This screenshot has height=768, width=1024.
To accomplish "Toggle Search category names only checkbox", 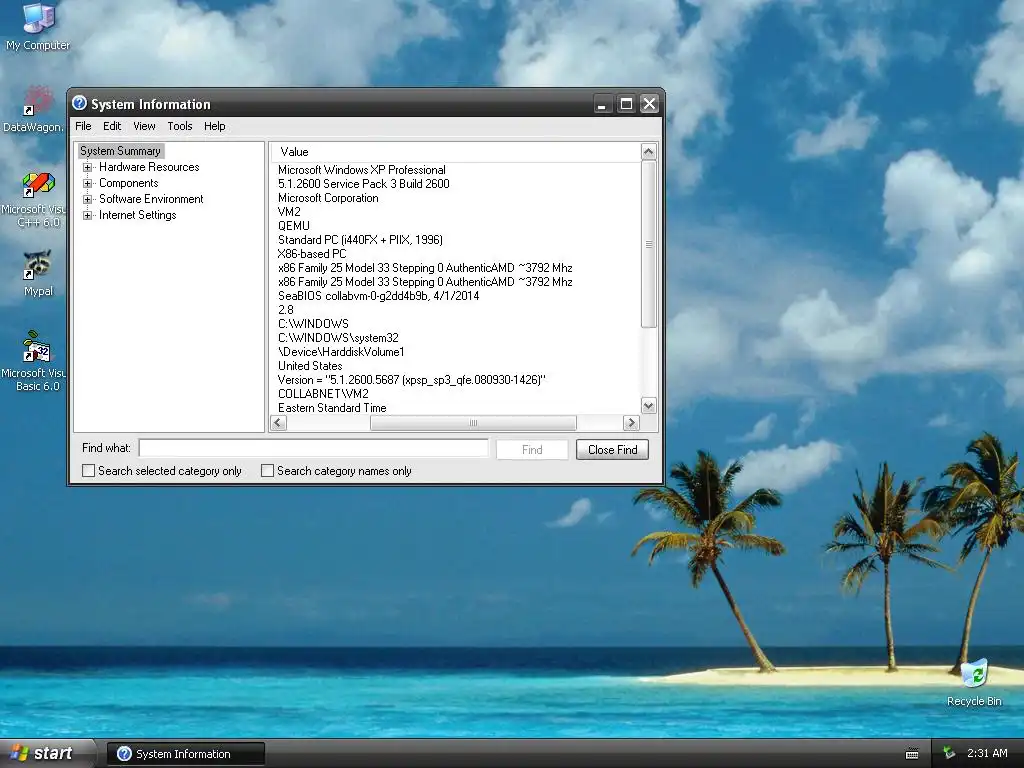I will pos(267,470).
